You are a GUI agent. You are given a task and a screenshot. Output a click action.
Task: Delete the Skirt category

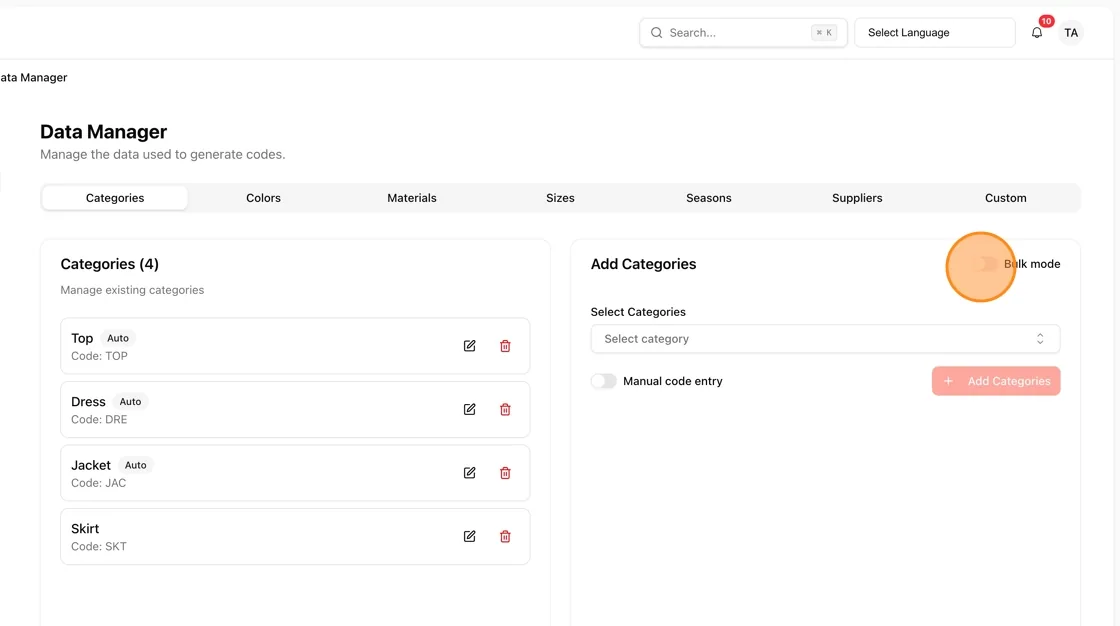pyautogui.click(x=505, y=537)
